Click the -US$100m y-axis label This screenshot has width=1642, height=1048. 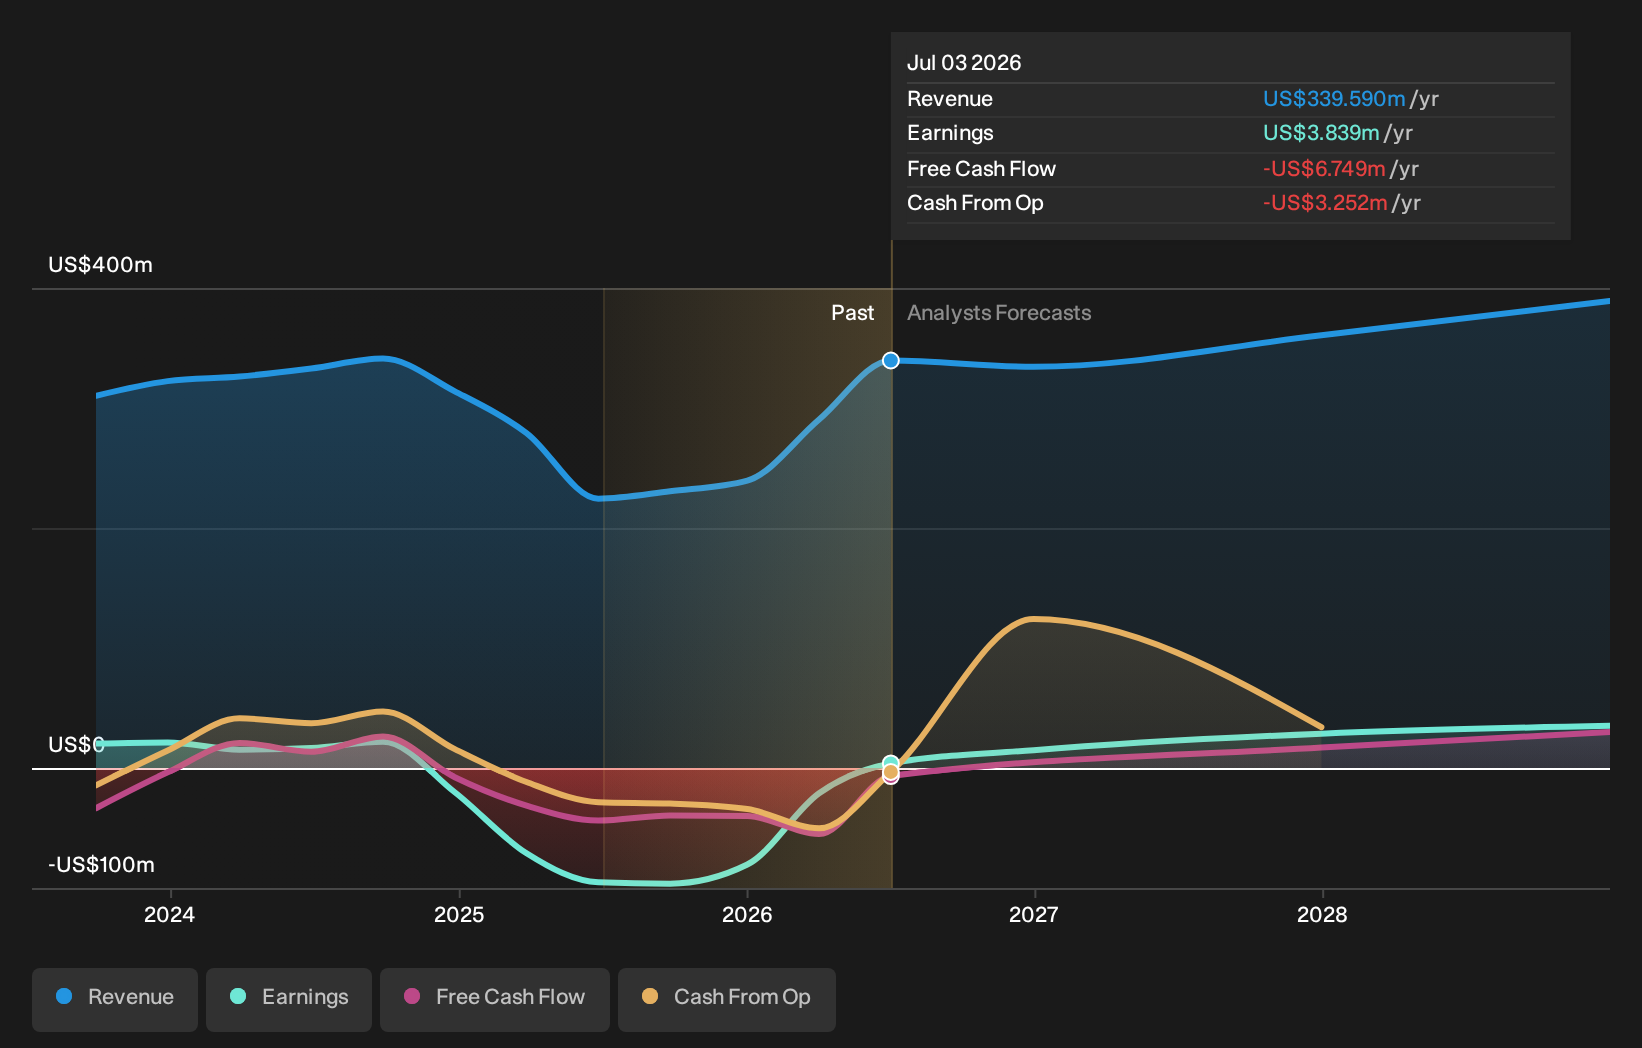click(x=102, y=865)
